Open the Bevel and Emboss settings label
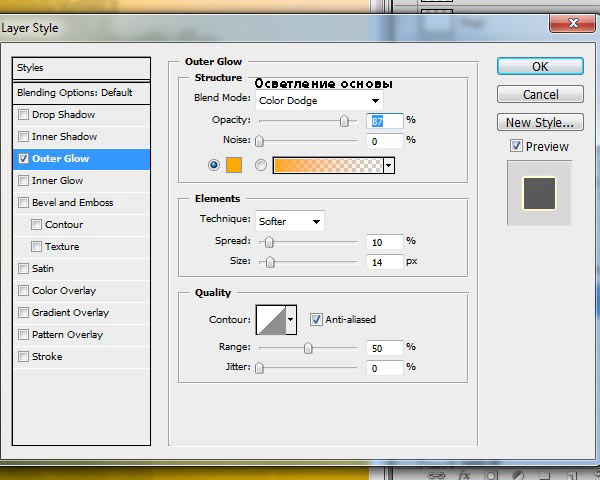The image size is (600, 480). pyautogui.click(x=73, y=202)
